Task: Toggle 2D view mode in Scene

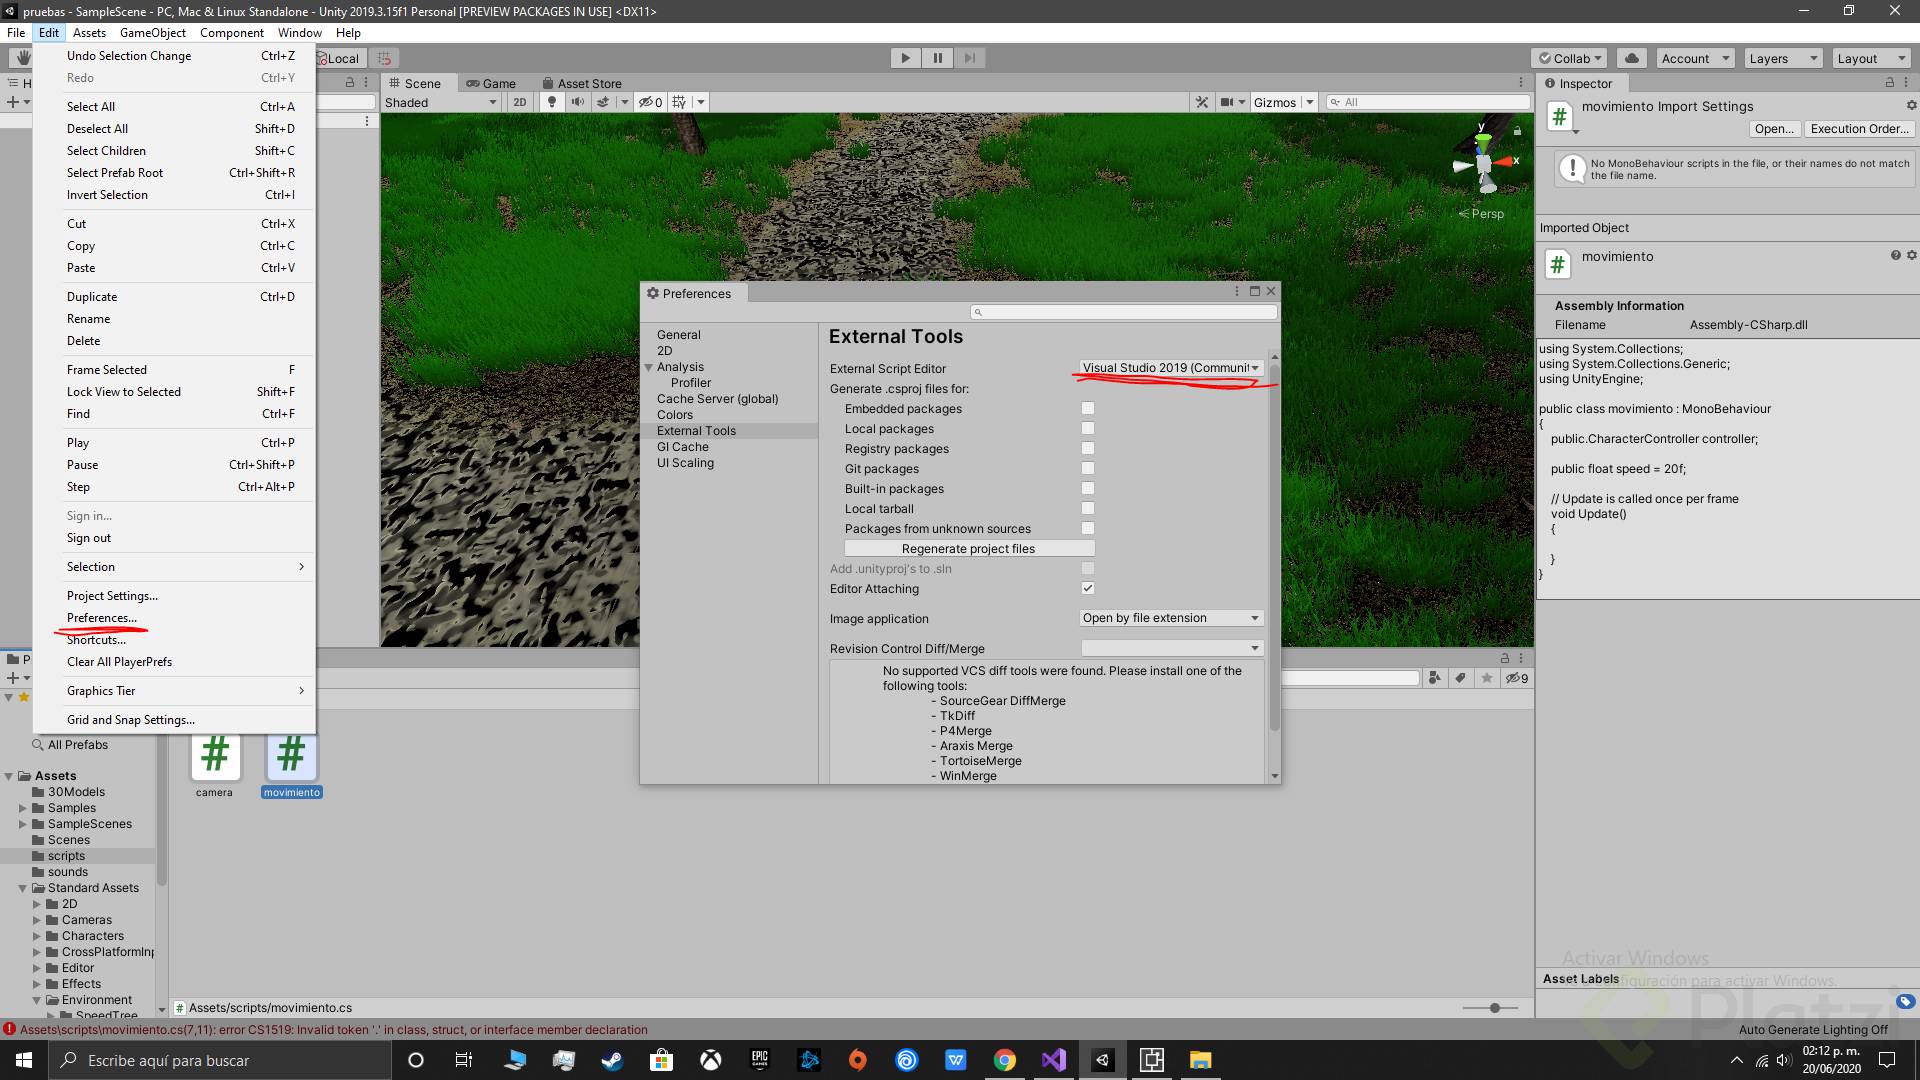Action: [520, 102]
